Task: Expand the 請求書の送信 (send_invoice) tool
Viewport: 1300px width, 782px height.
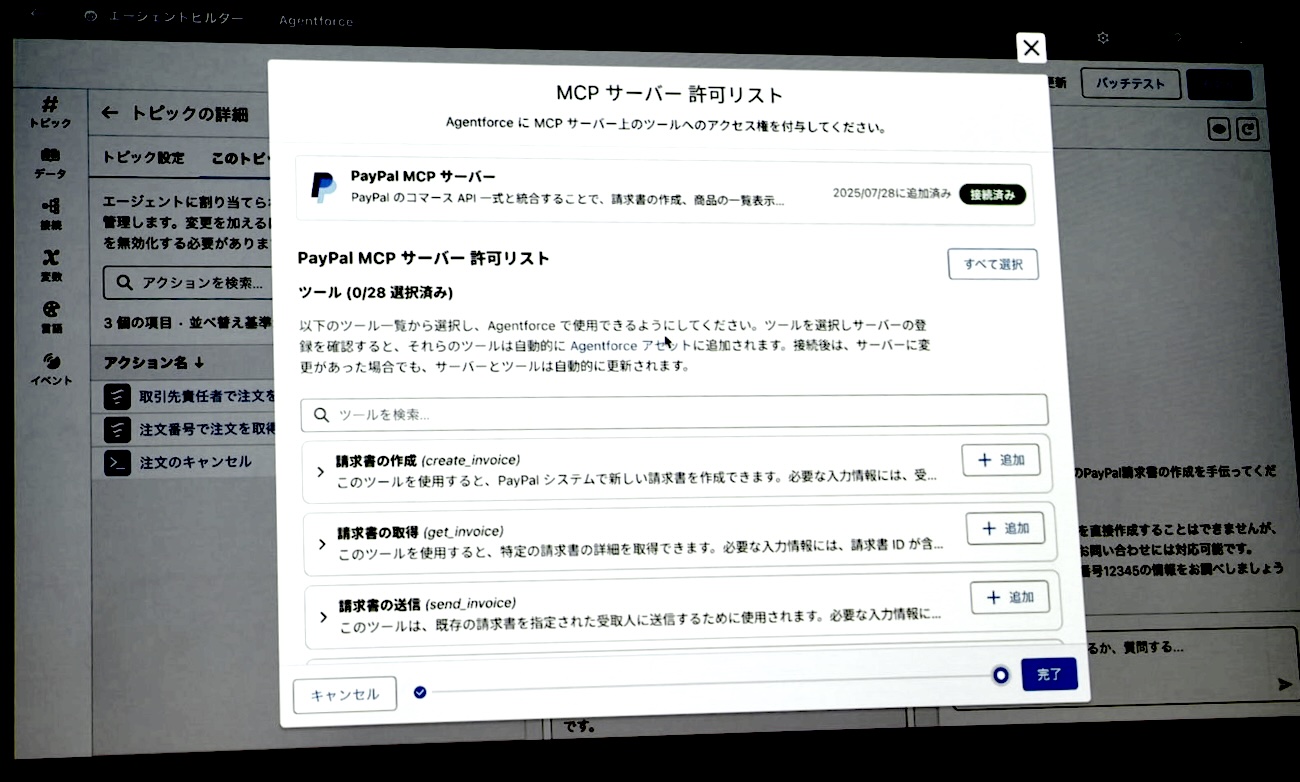Action: [323, 617]
